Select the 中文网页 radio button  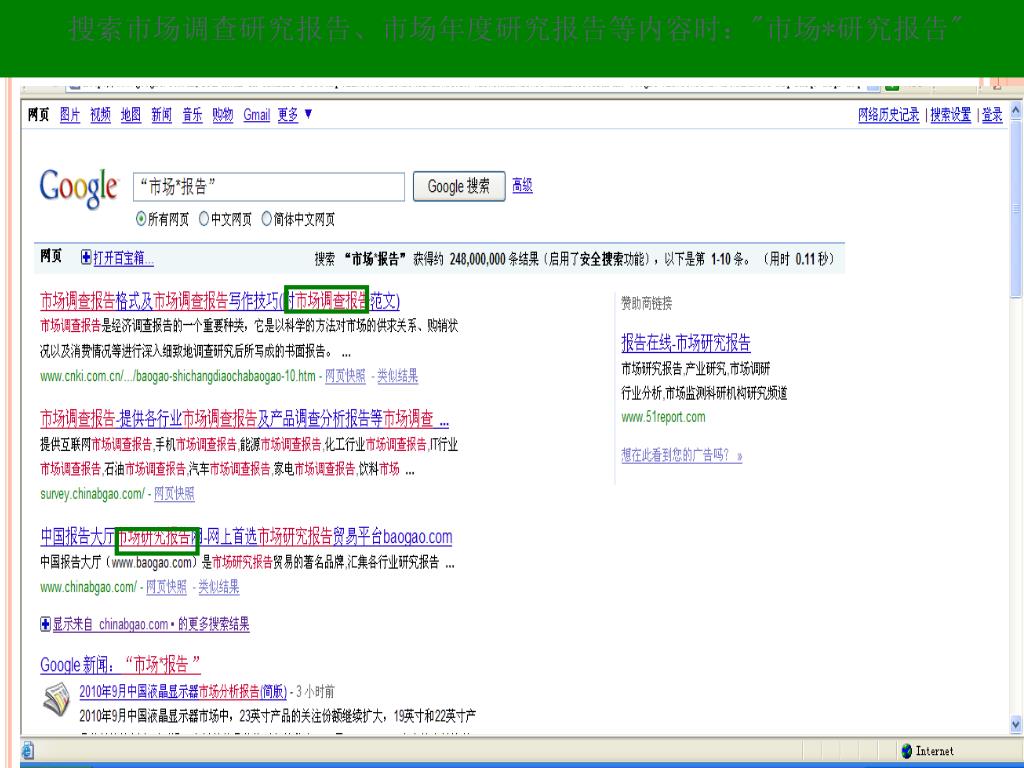[x=204, y=219]
